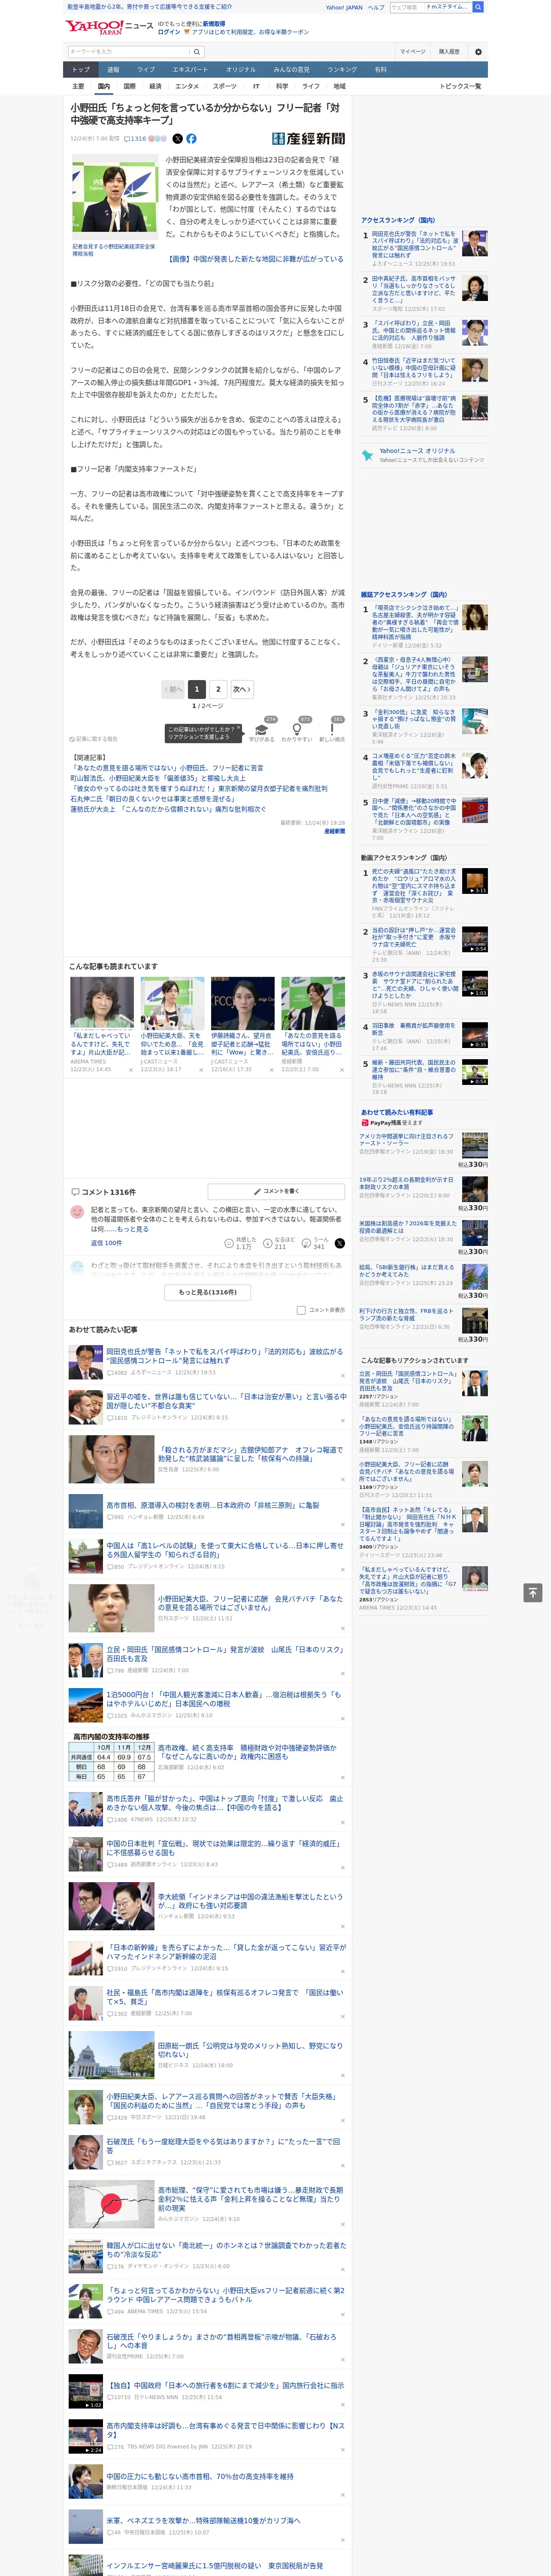Screen dimensions: 551x2576
Task: Click the magnifier icon beside keyword search field
Action: click(197, 51)
